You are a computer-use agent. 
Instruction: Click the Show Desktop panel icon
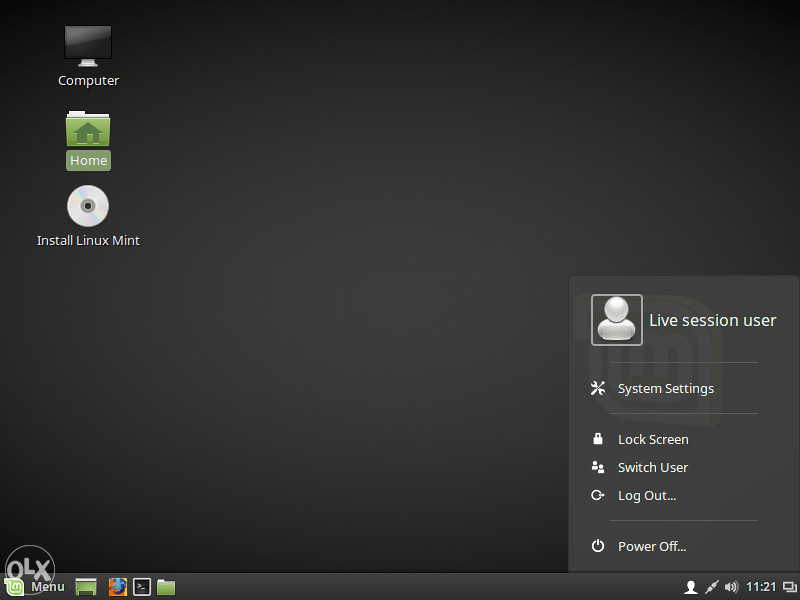point(86,587)
